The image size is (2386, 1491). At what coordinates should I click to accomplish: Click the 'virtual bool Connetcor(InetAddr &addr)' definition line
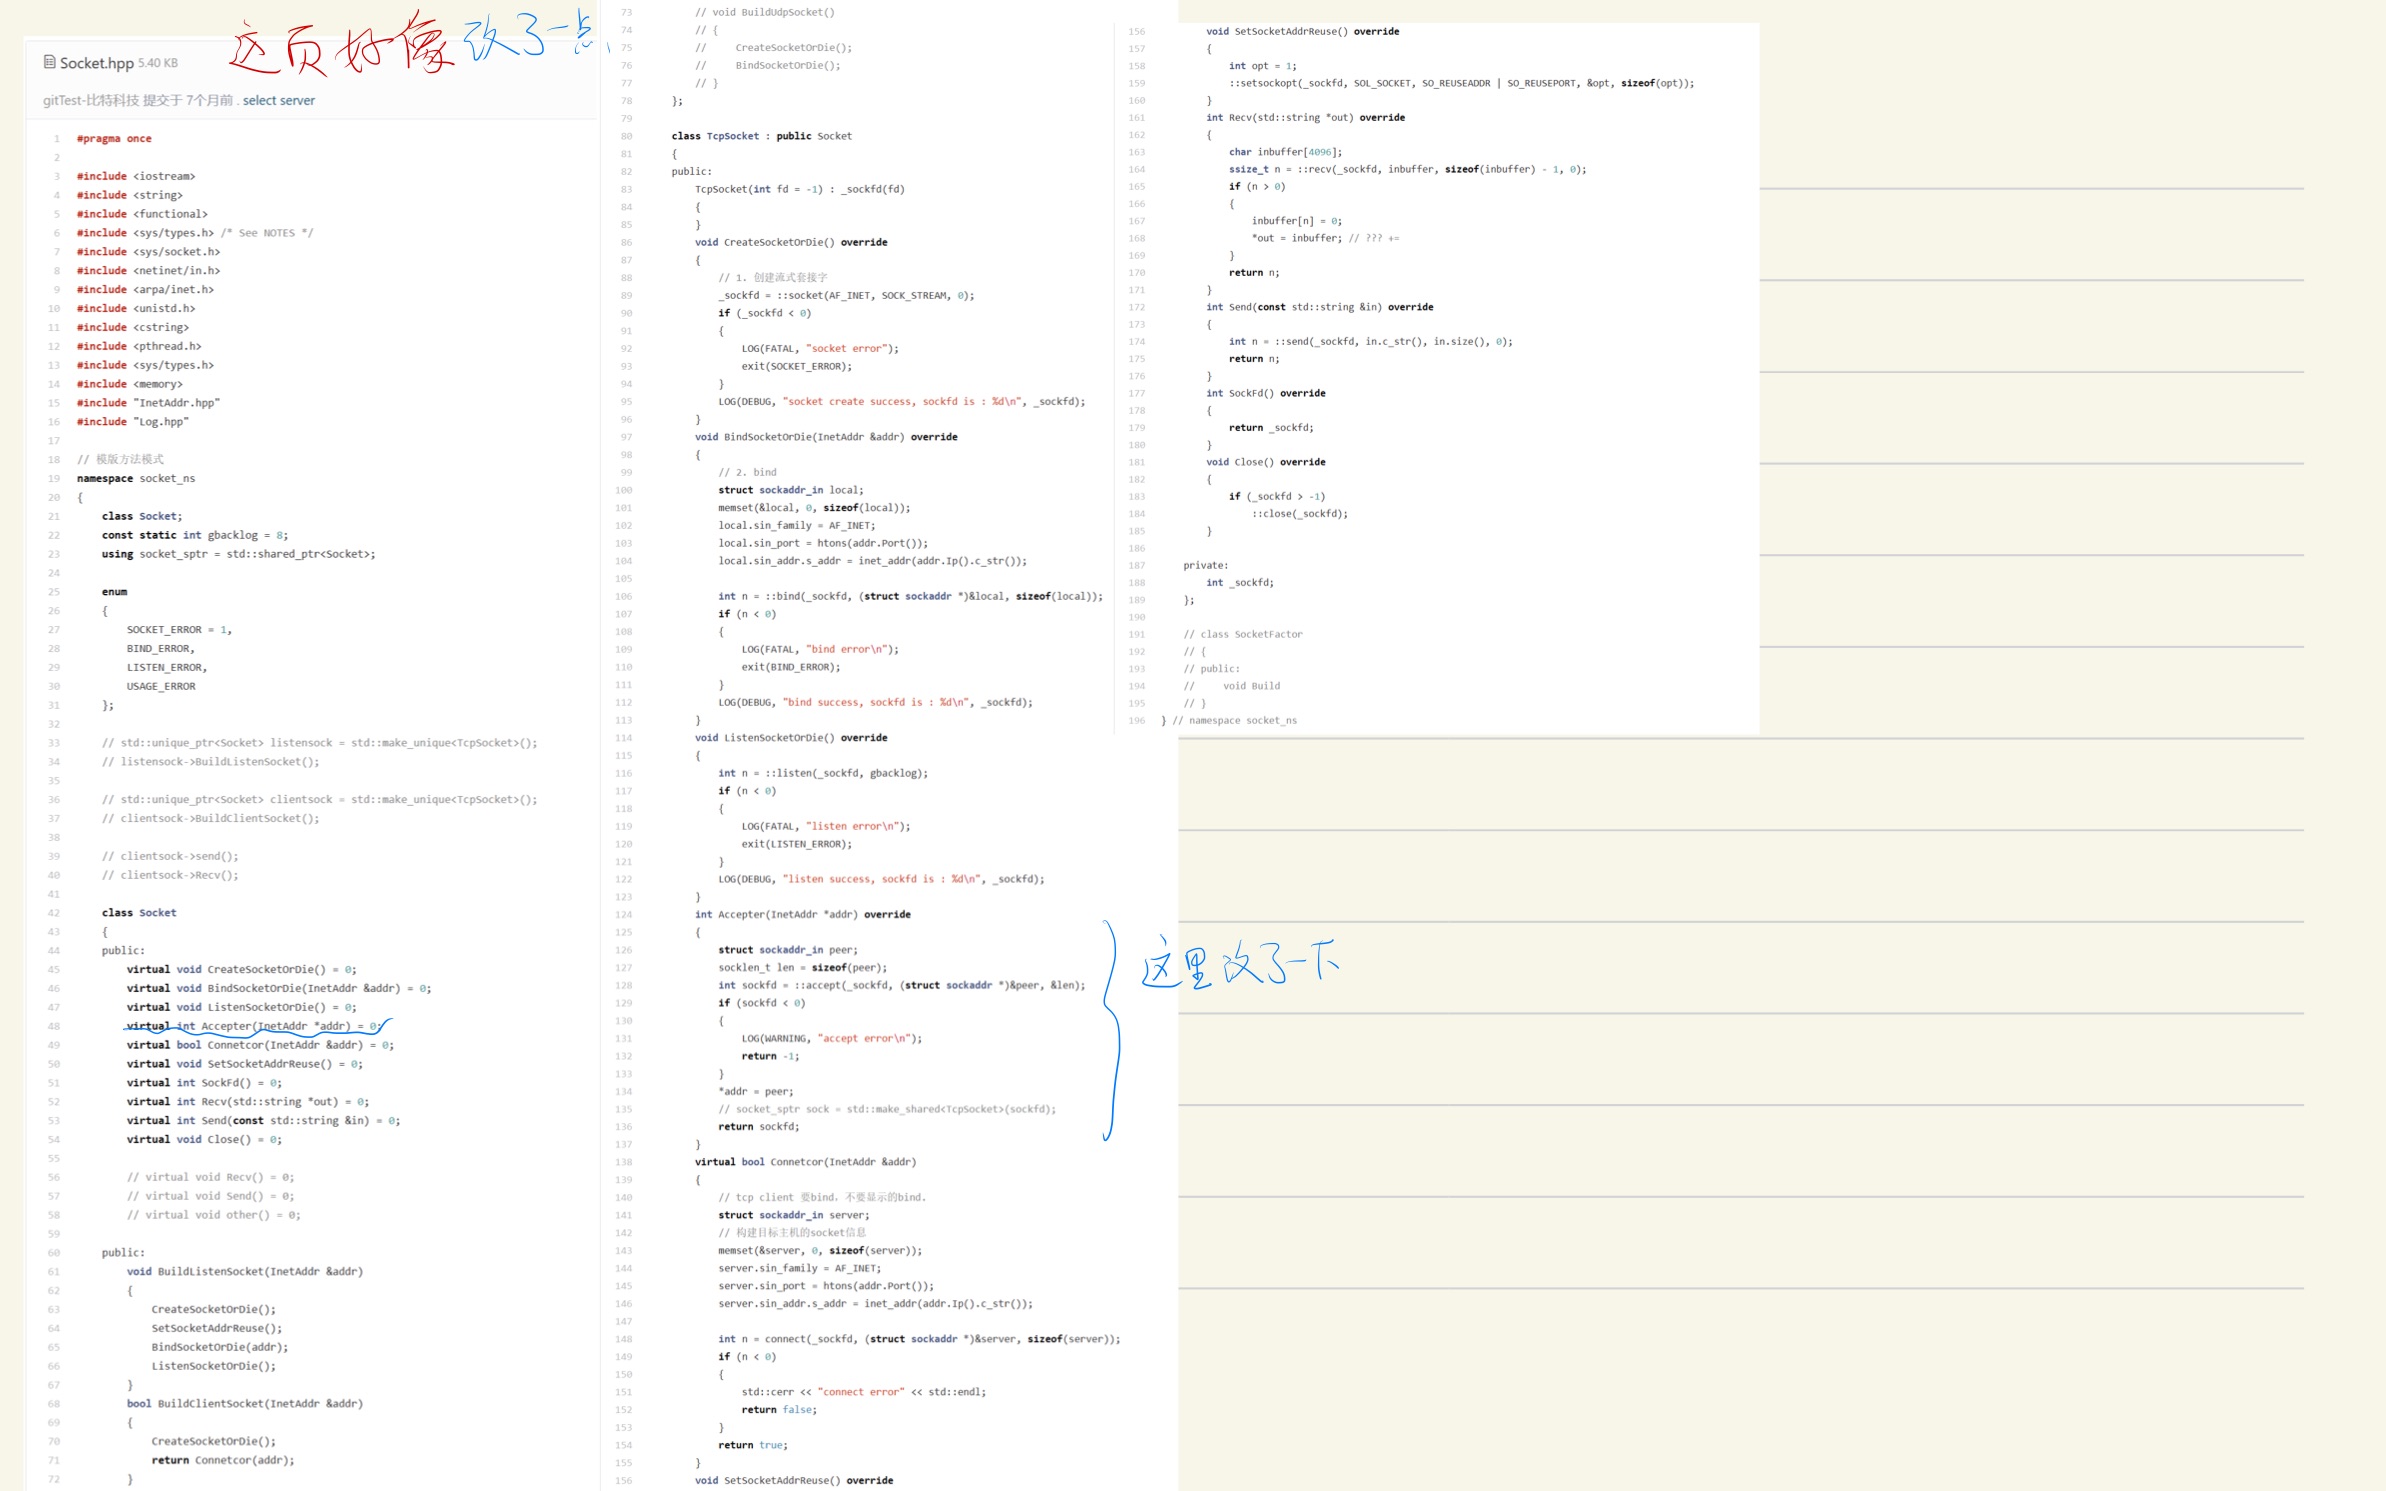click(805, 1162)
